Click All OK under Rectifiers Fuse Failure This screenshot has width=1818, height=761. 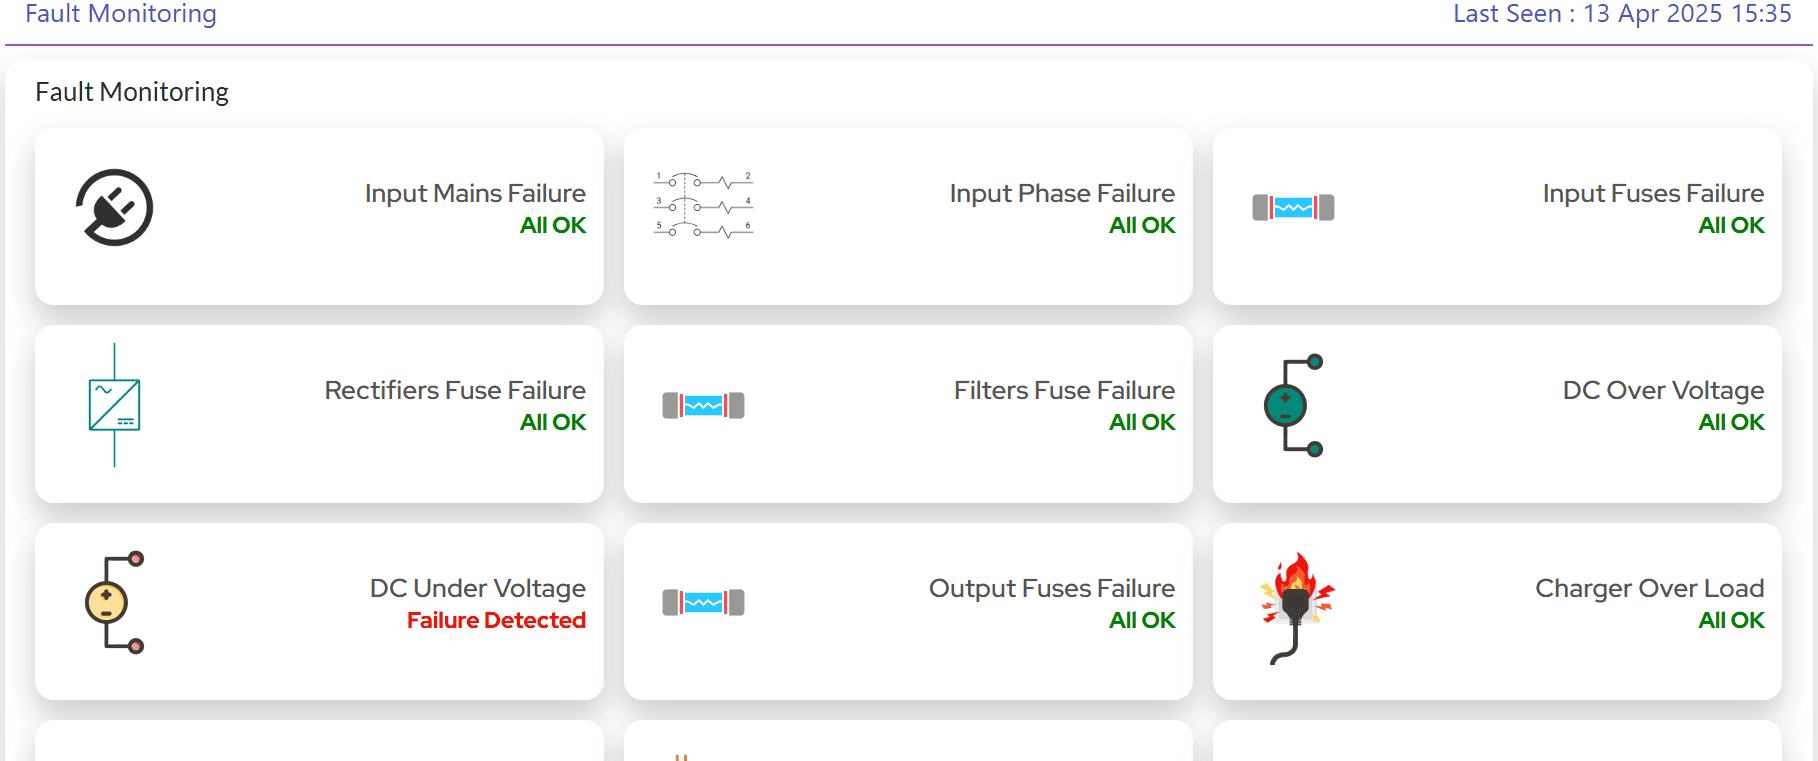coord(553,422)
